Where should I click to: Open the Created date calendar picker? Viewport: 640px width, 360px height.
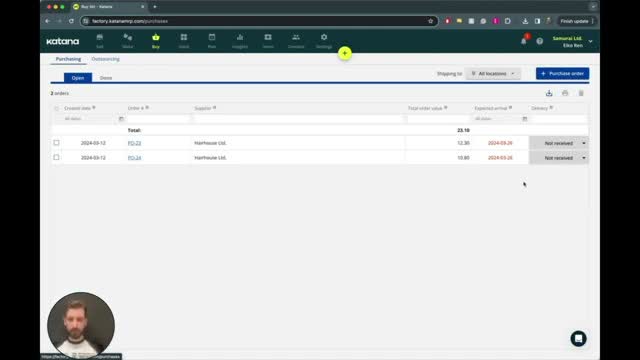(x=121, y=119)
